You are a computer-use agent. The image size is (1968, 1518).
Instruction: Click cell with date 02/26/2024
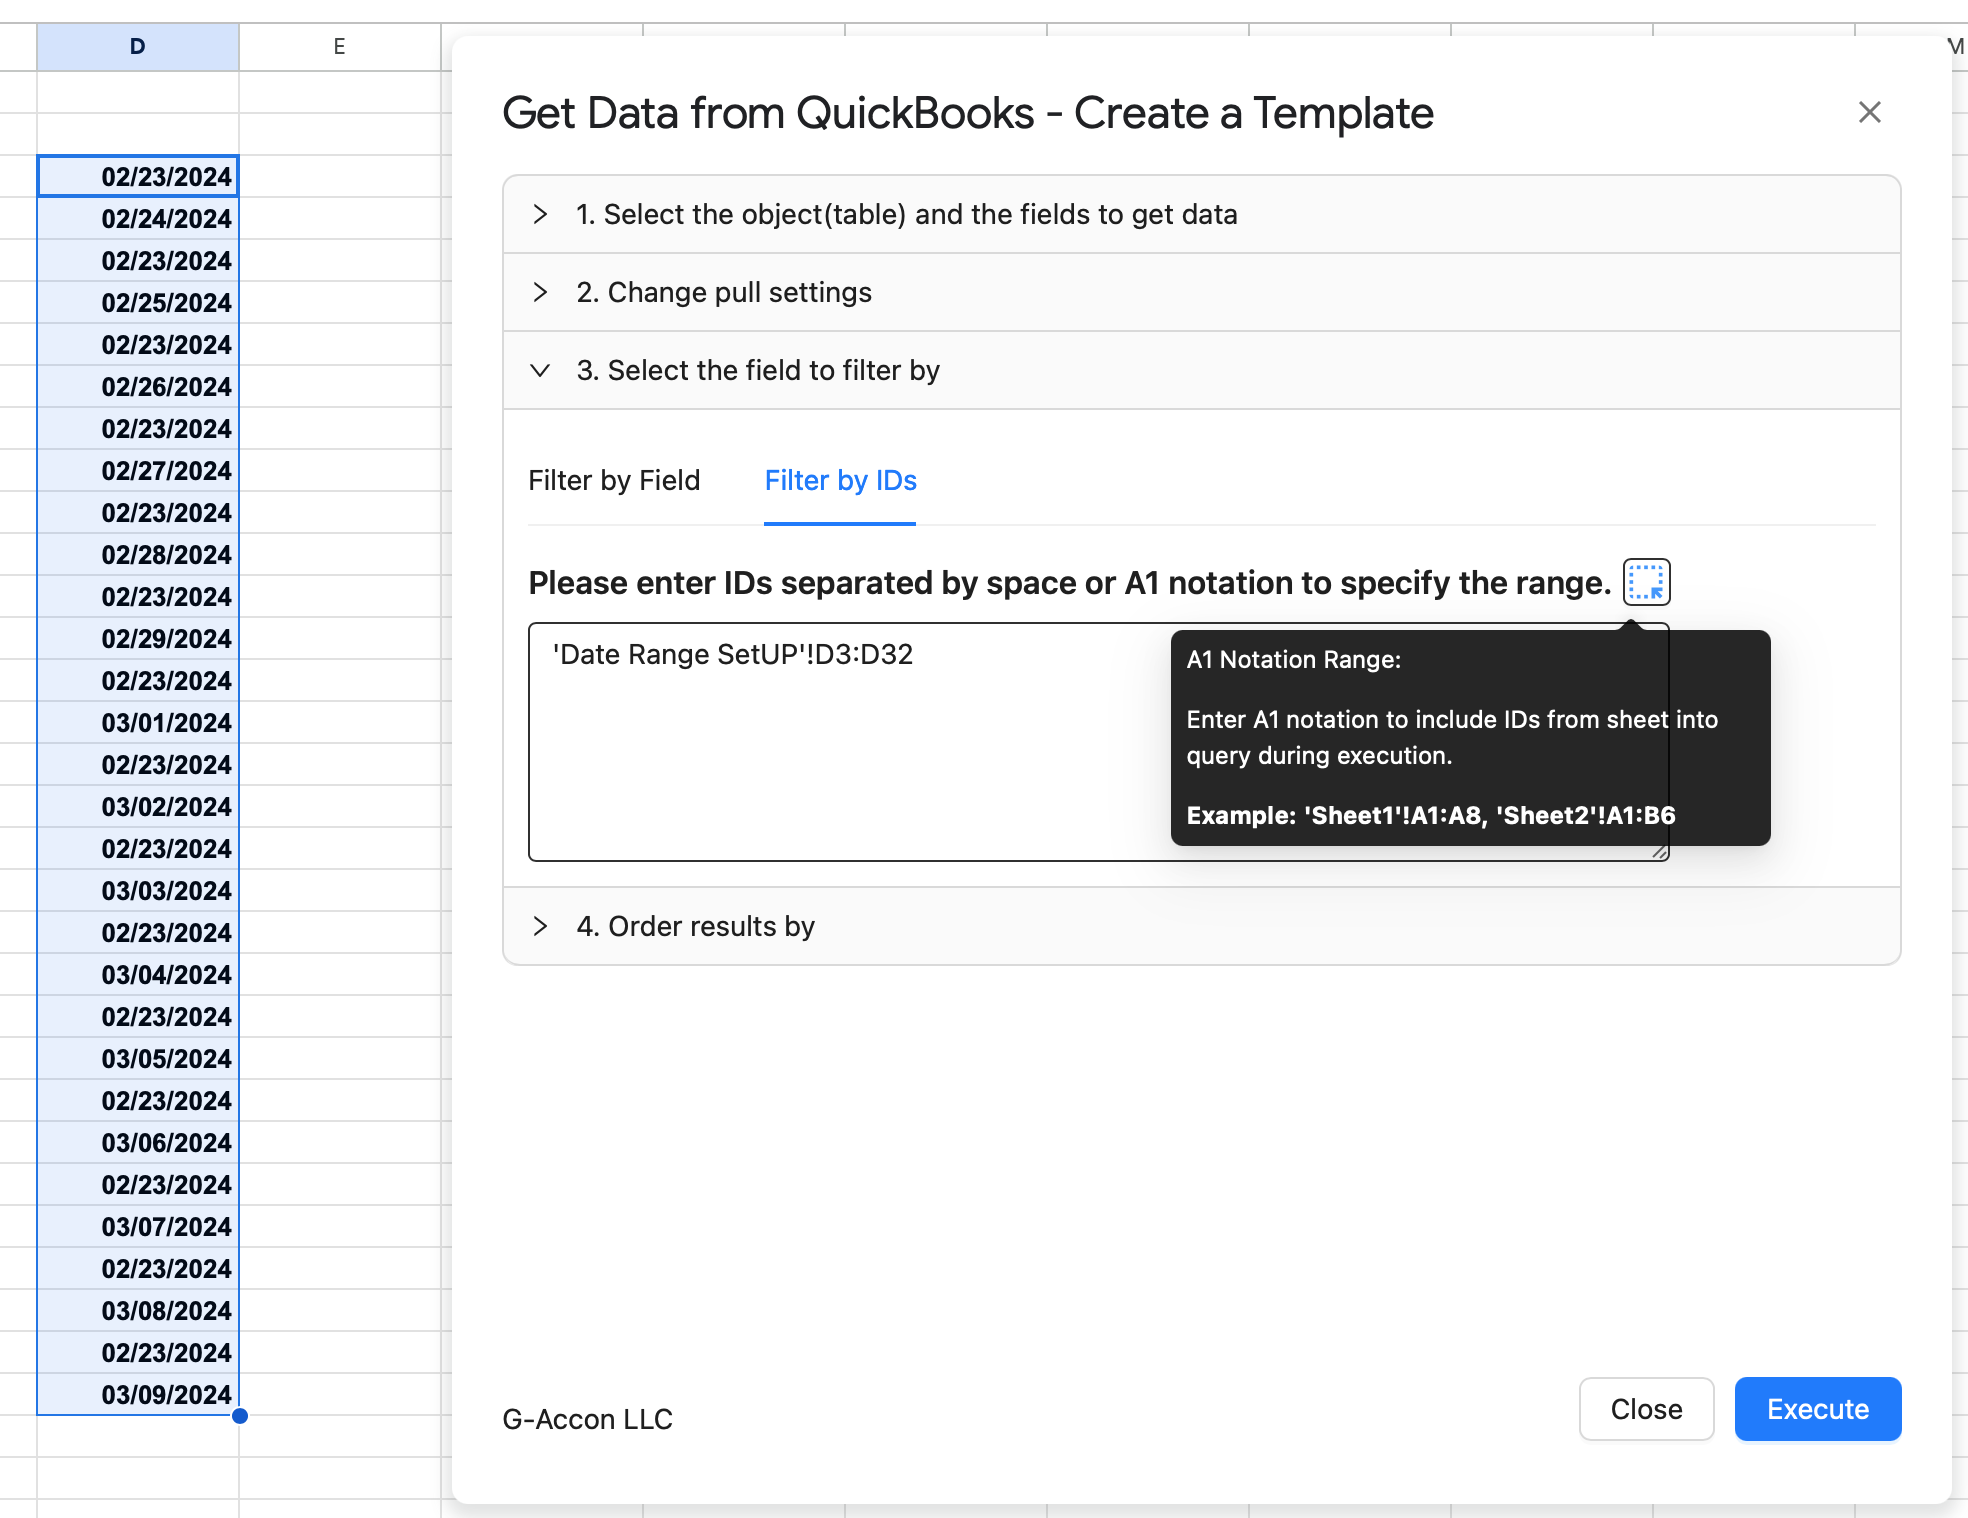138,386
